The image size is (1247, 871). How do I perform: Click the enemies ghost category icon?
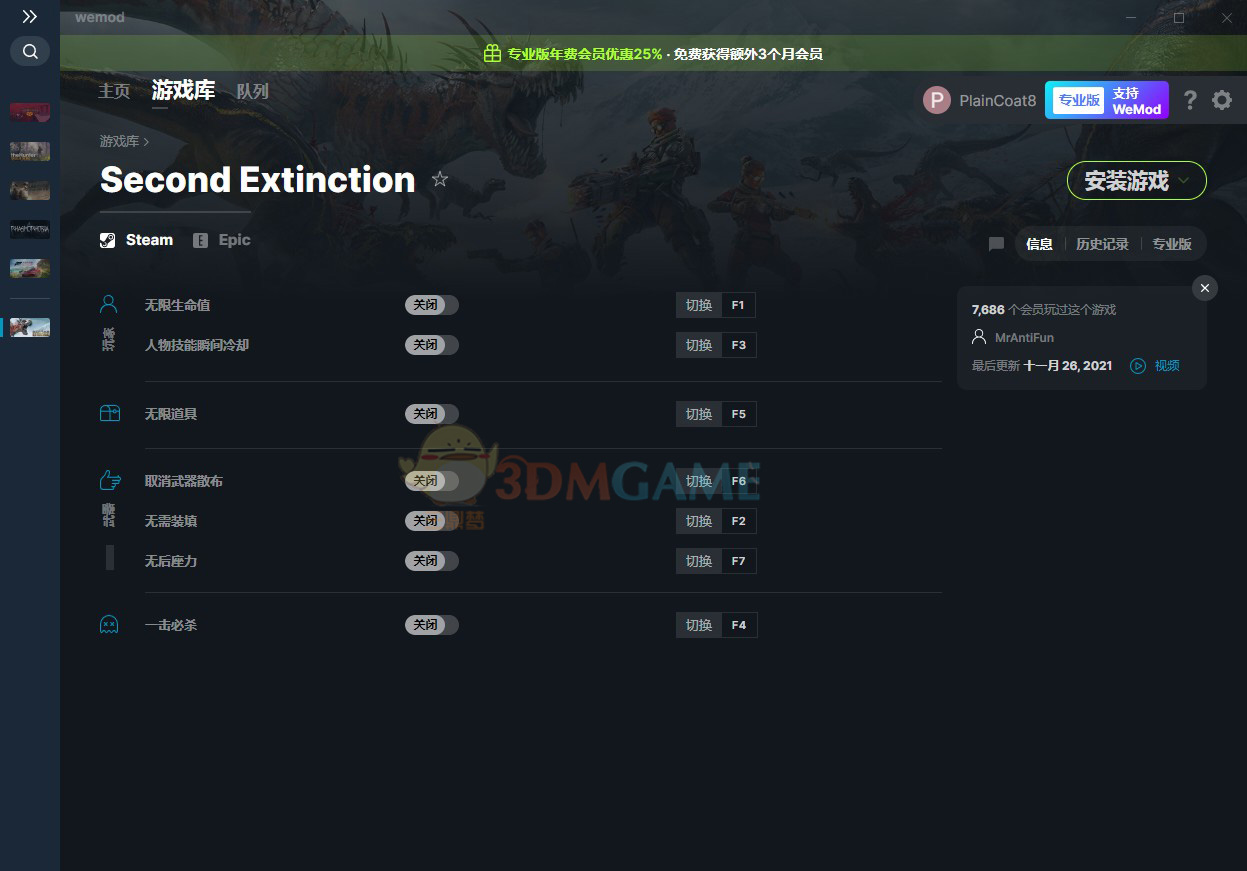109,624
